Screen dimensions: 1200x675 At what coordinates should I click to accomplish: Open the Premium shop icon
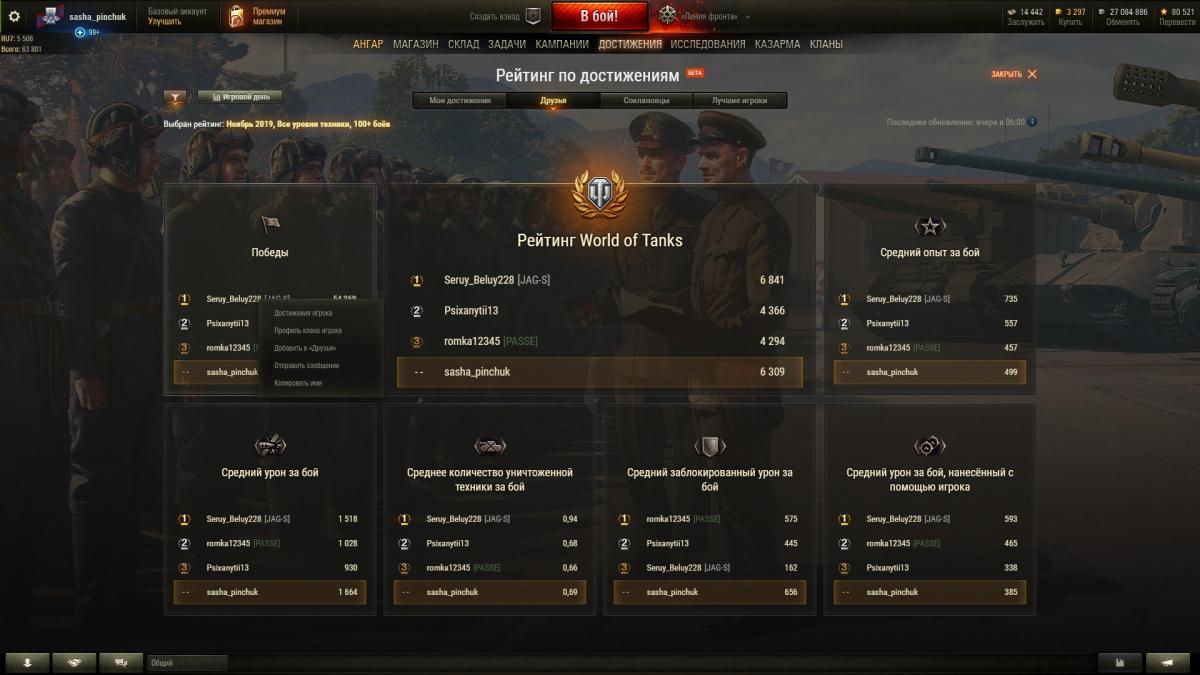click(236, 16)
